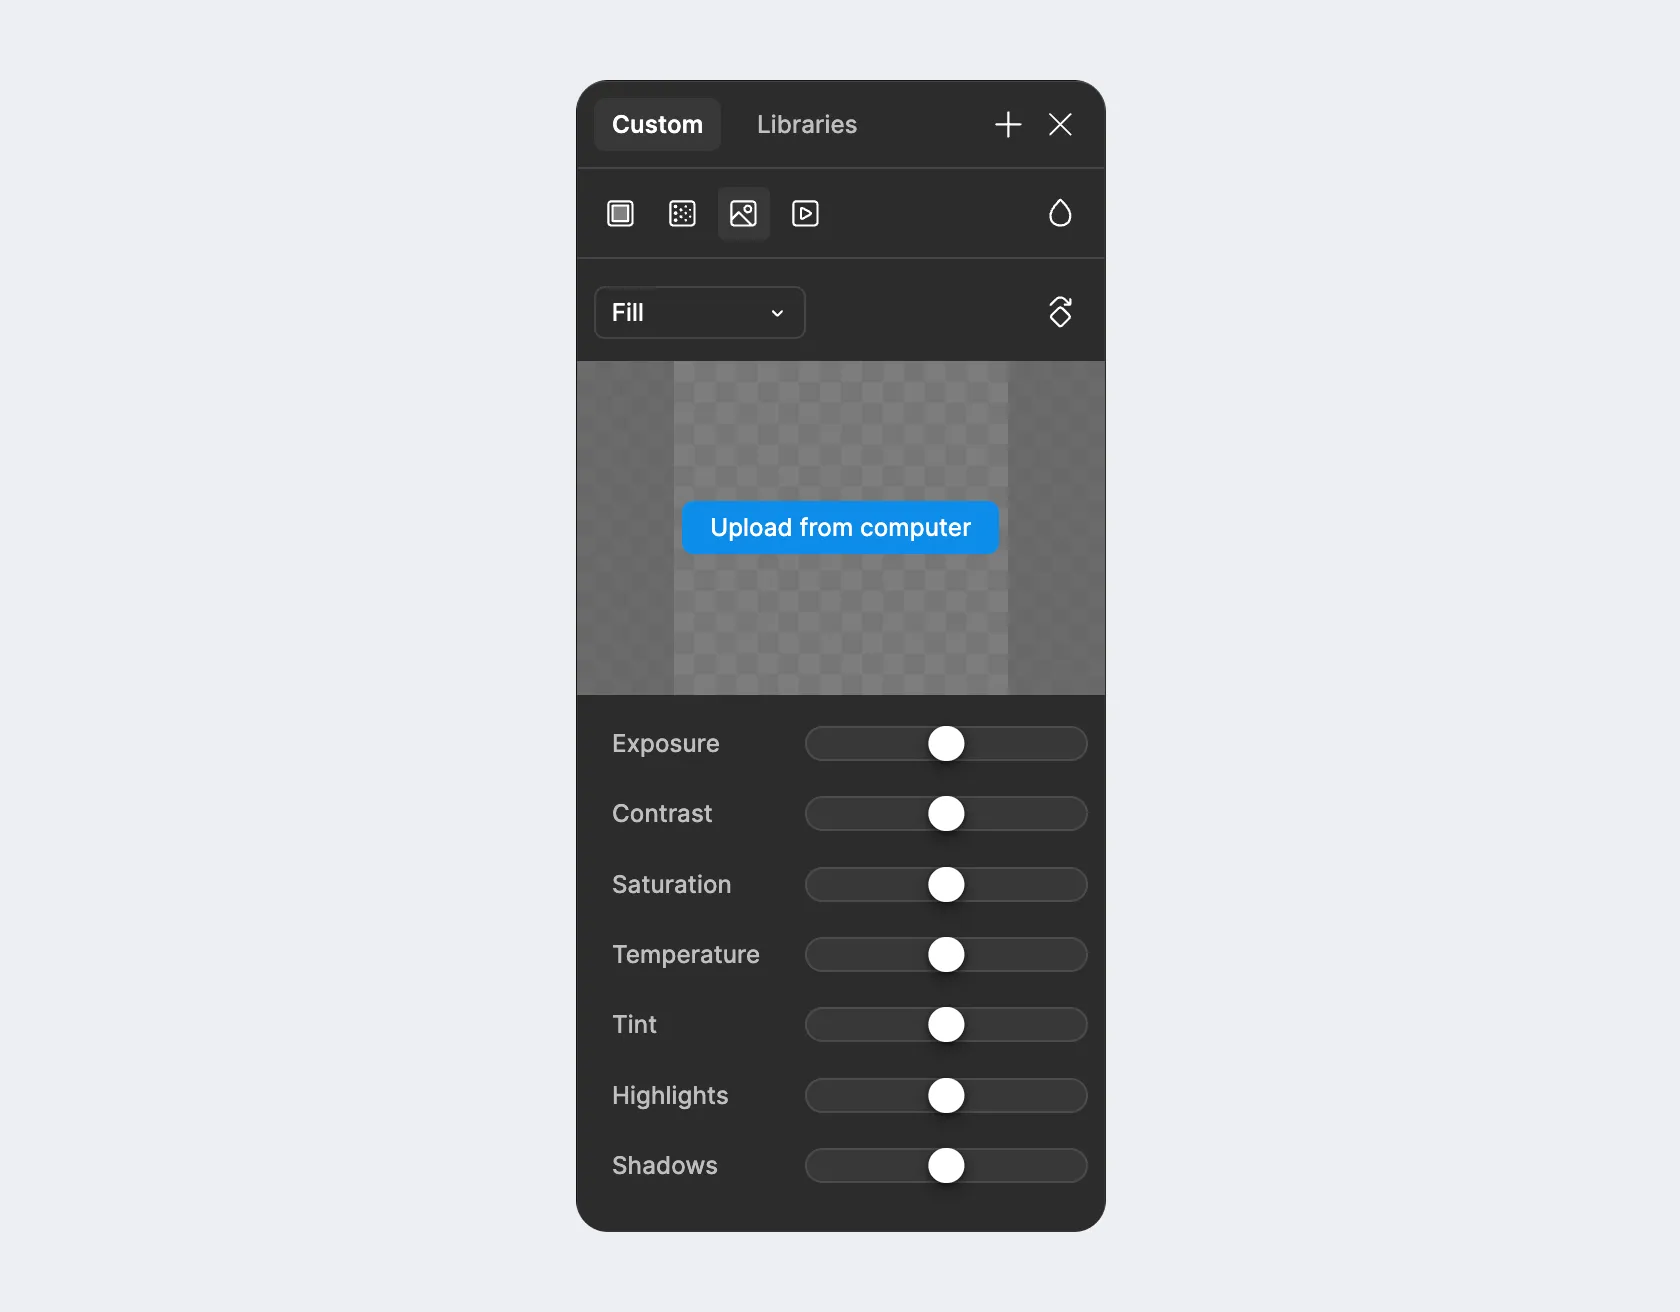Viewport: 1680px width, 1312px height.
Task: Click the Contrast slider handle
Action: click(946, 813)
